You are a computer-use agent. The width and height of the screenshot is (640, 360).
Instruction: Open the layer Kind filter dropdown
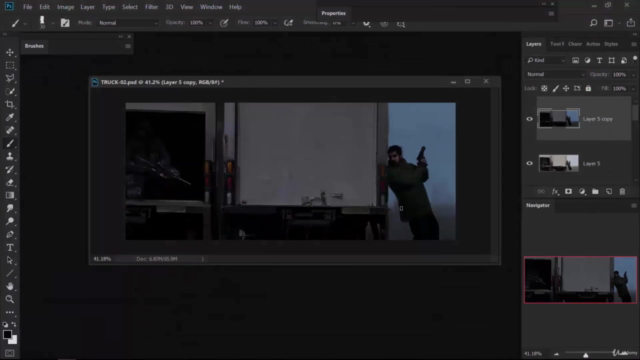[546, 60]
